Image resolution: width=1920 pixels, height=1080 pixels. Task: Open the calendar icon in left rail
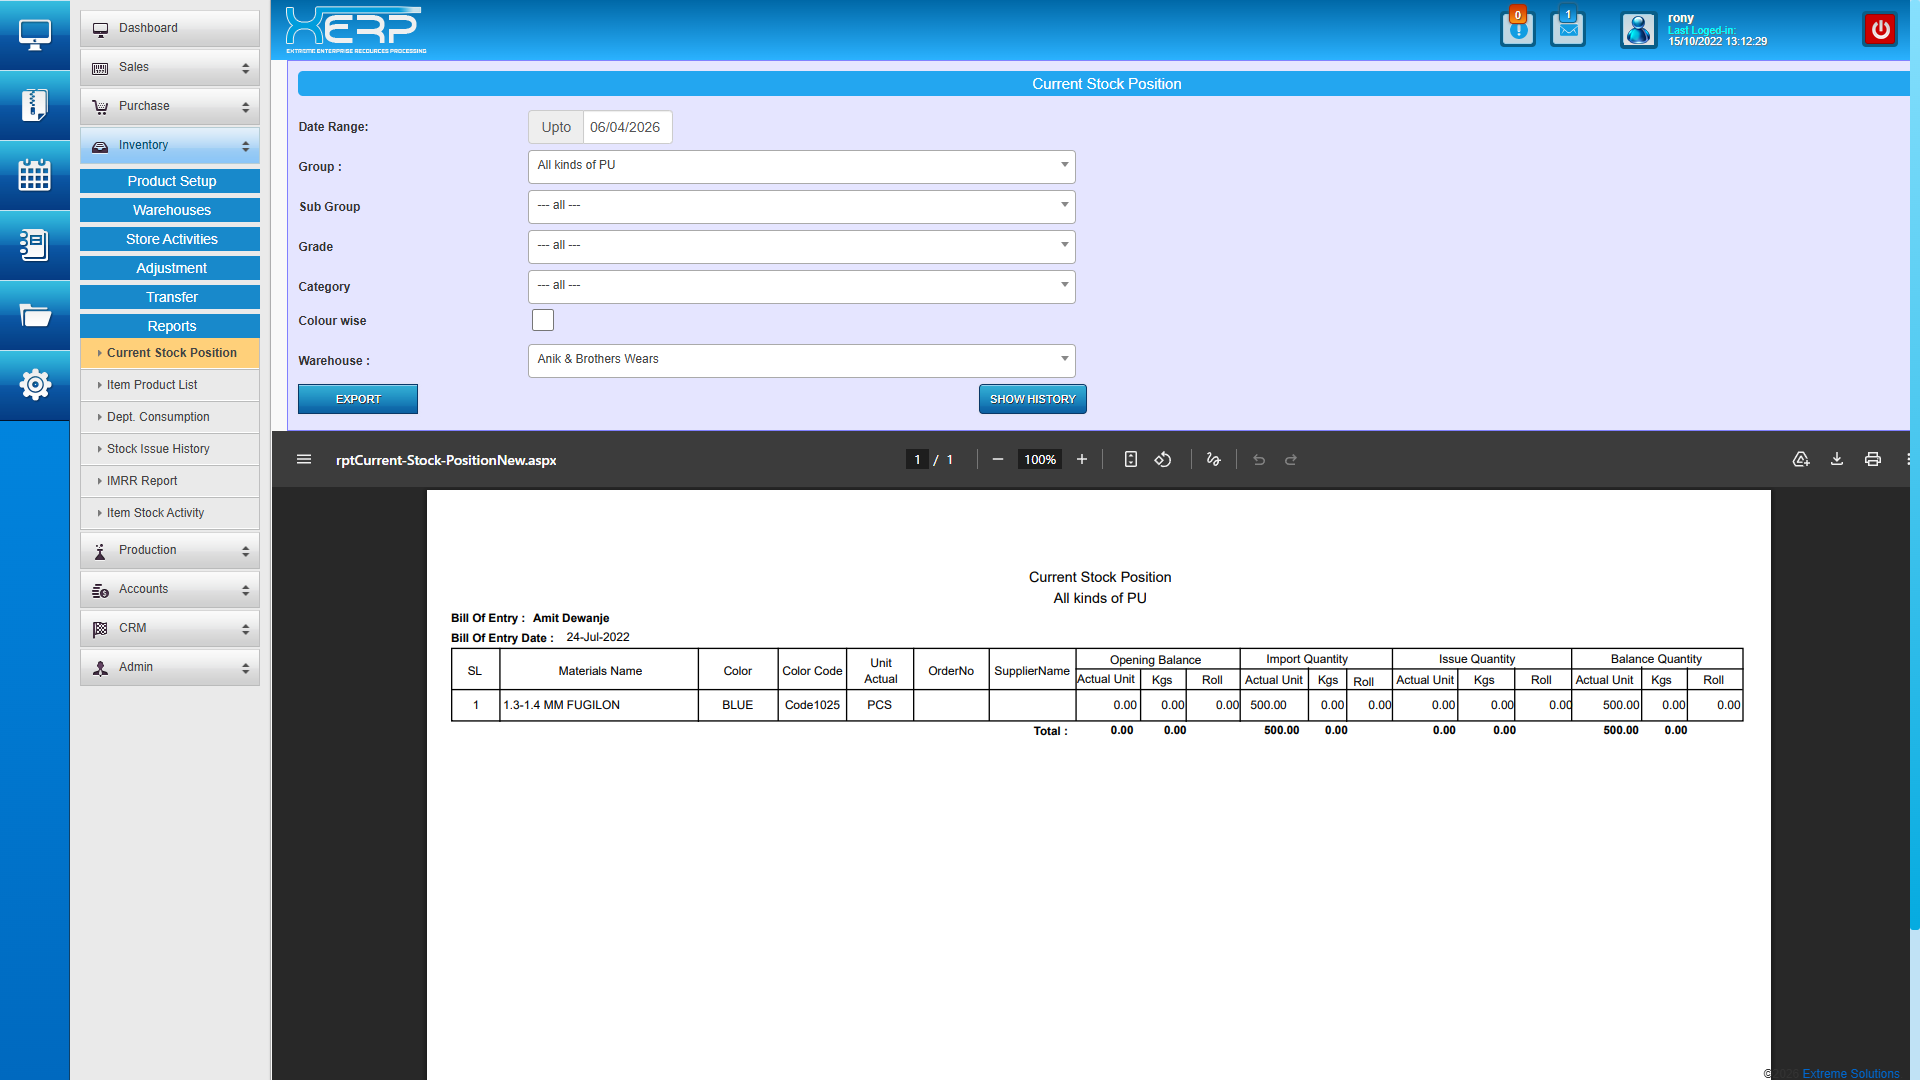34,175
